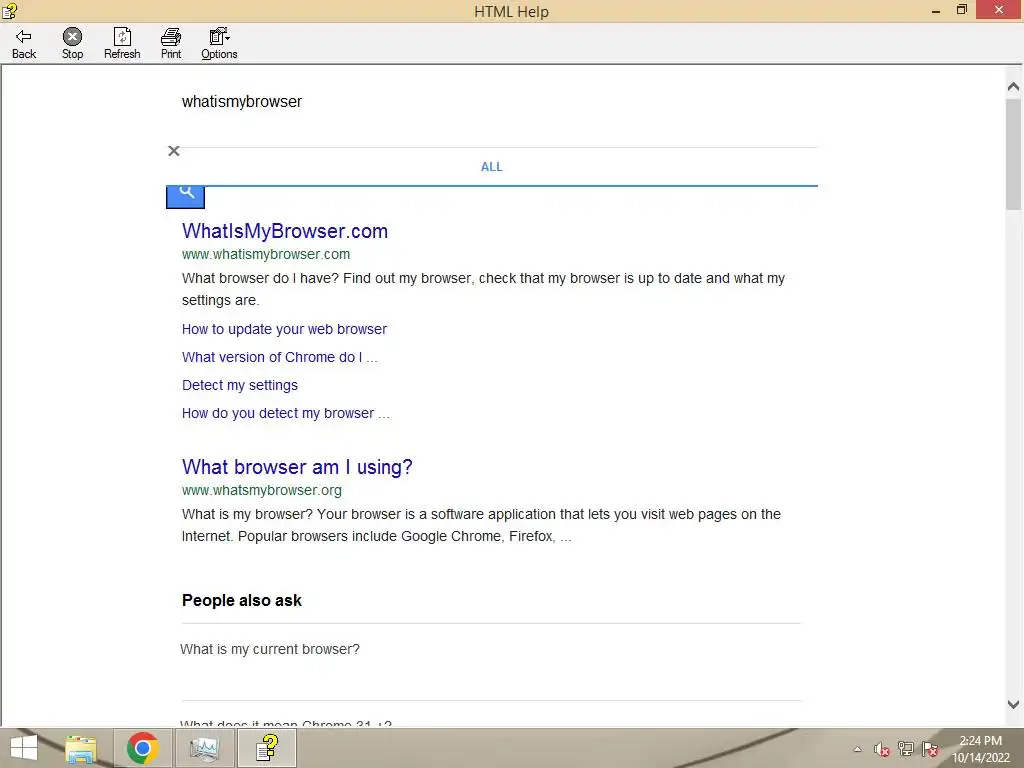Open File Explorer from the taskbar
1024x768 pixels.
[81, 748]
